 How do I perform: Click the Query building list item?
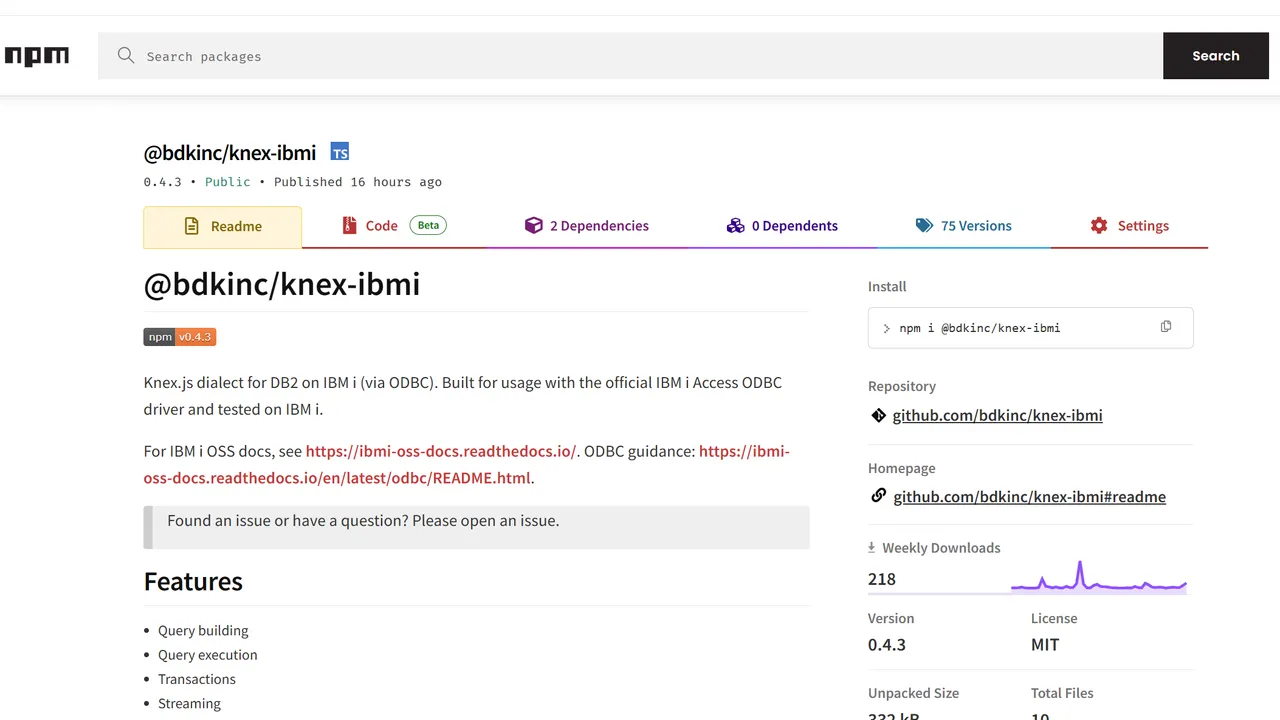[x=203, y=631]
